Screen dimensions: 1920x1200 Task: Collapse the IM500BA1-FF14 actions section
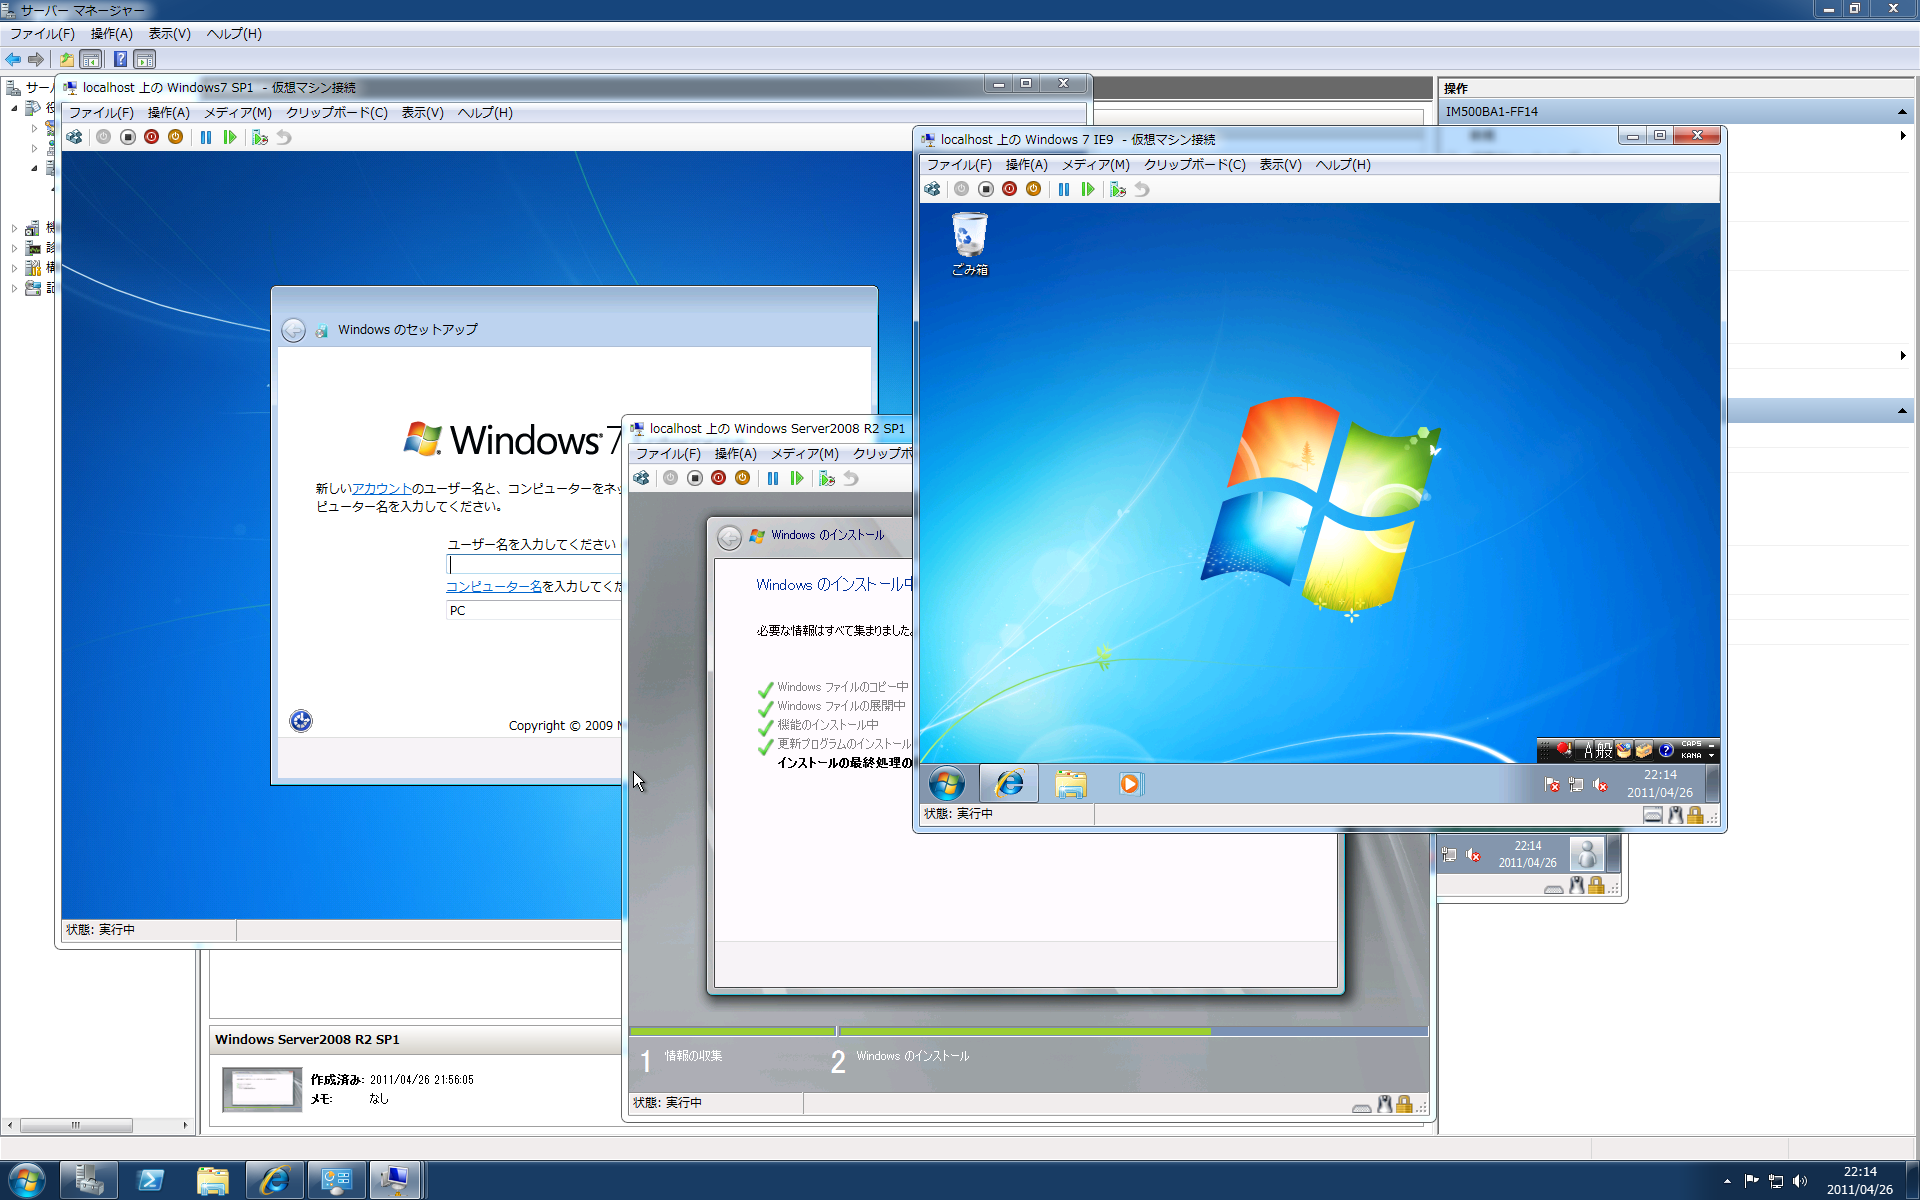[1901, 111]
